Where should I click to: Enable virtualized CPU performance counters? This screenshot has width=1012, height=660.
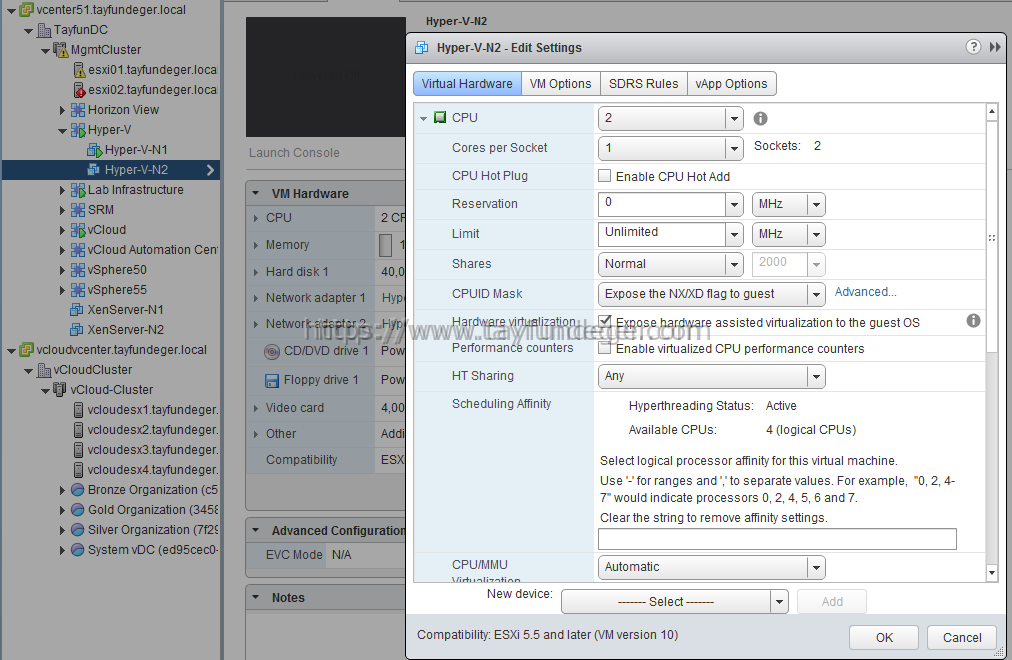coord(605,348)
